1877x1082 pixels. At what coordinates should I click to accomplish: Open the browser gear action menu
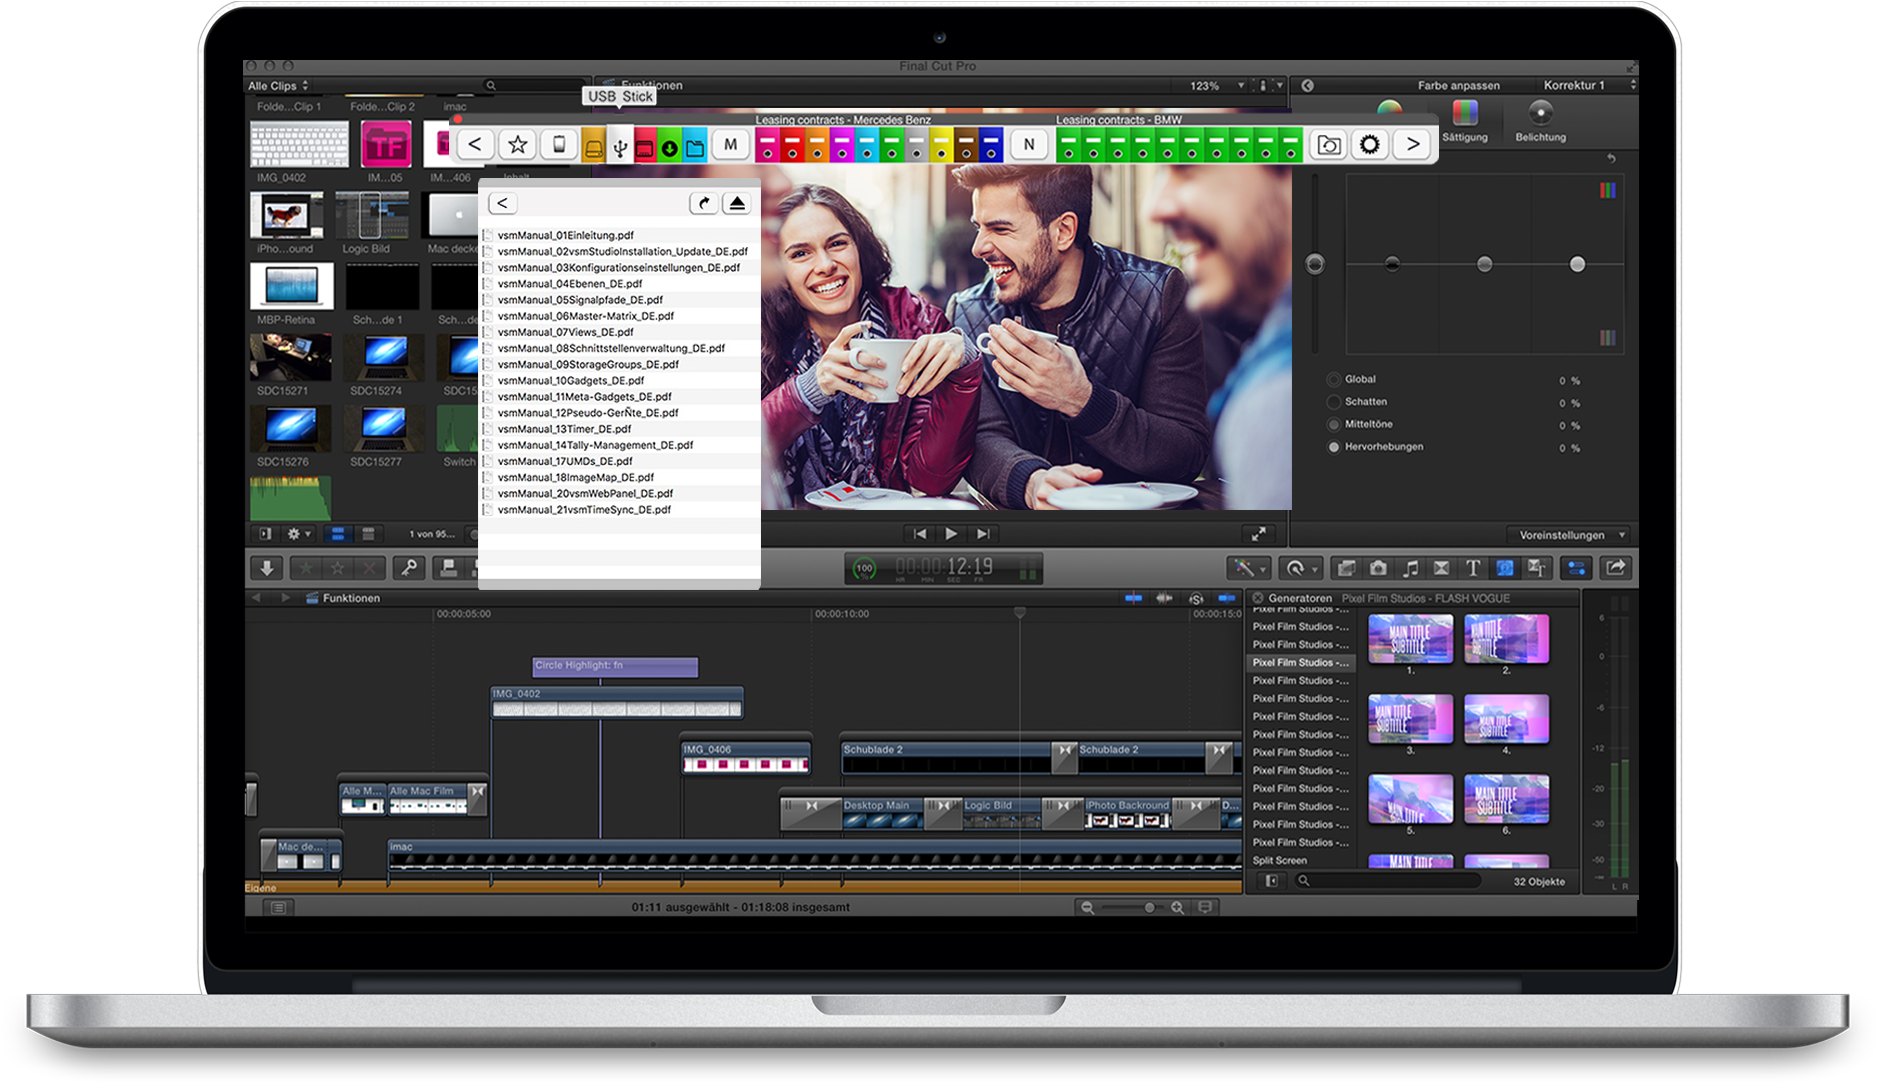point(298,534)
